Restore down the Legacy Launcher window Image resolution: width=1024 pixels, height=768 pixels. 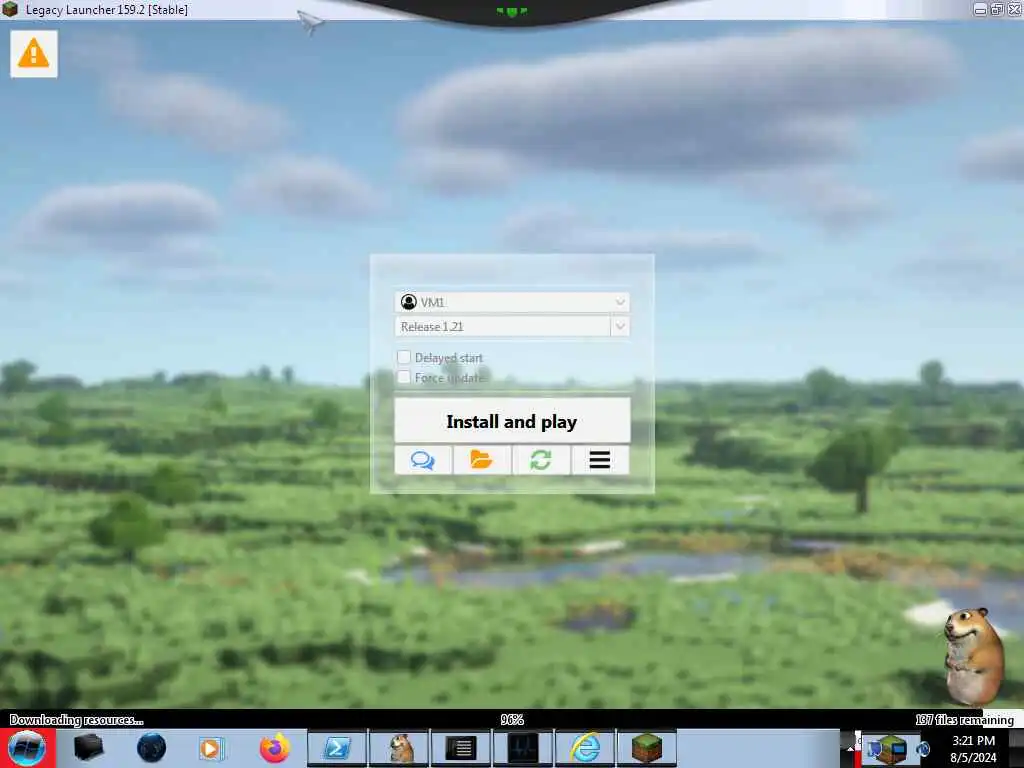(x=997, y=9)
